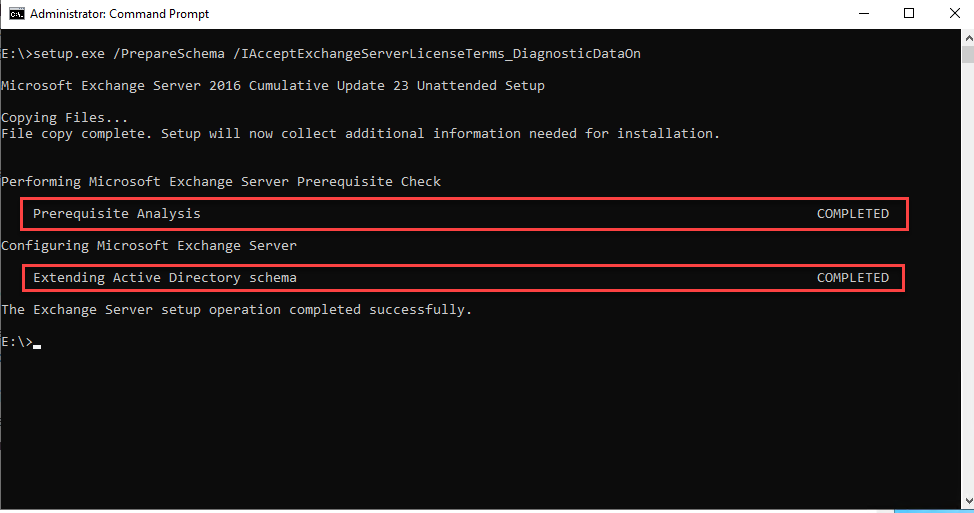Click the final E:\> prompt cursor
This screenshot has height=513, width=974.
[37, 343]
